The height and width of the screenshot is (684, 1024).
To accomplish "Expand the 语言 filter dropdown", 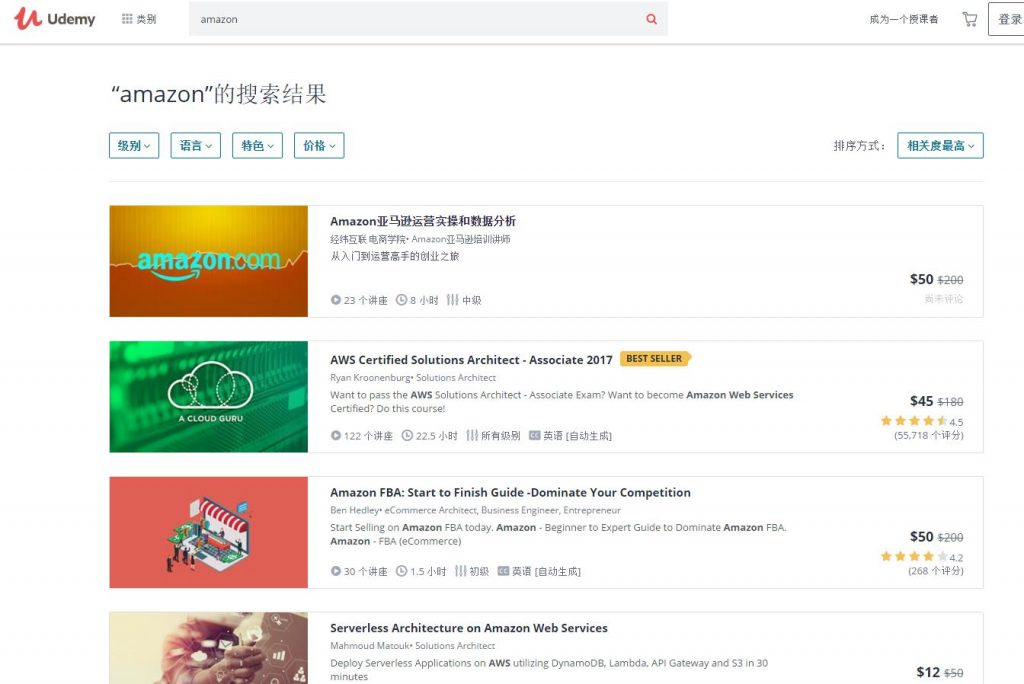I will 195,146.
